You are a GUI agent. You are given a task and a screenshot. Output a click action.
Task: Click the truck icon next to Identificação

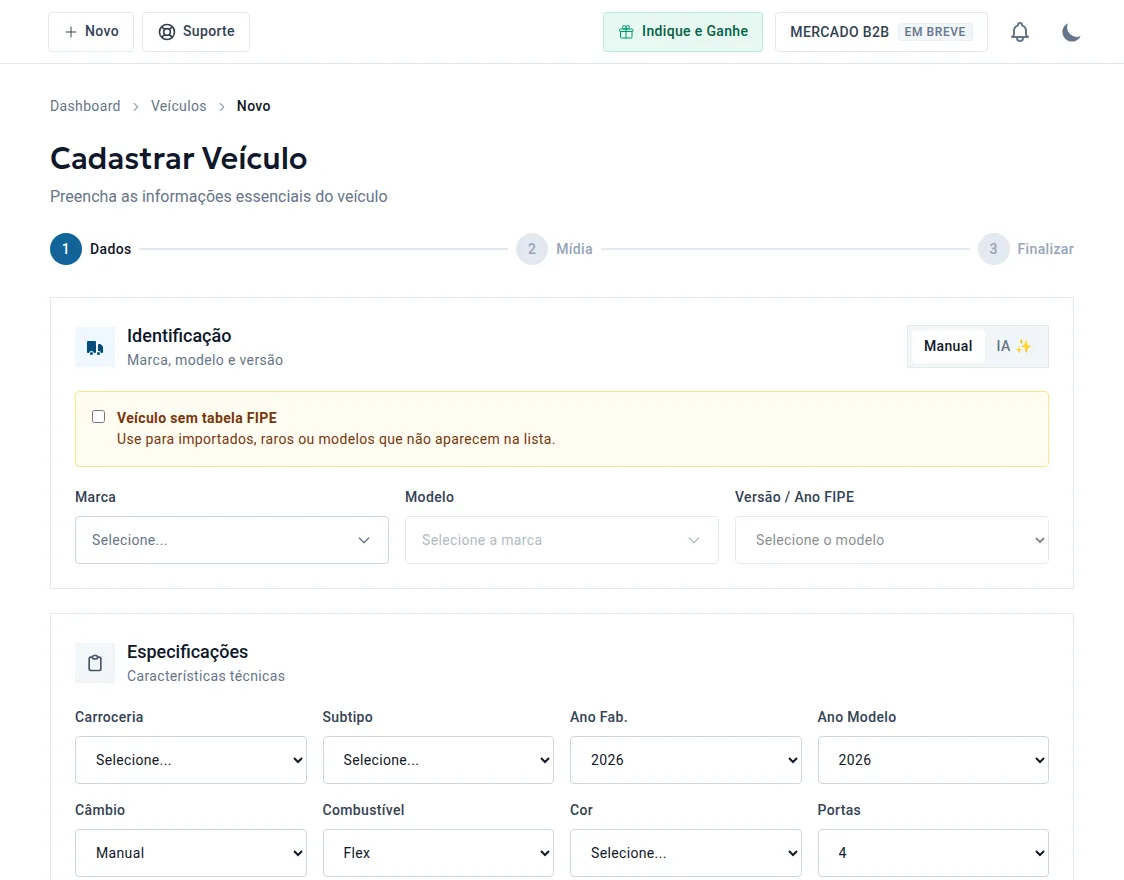click(x=95, y=348)
